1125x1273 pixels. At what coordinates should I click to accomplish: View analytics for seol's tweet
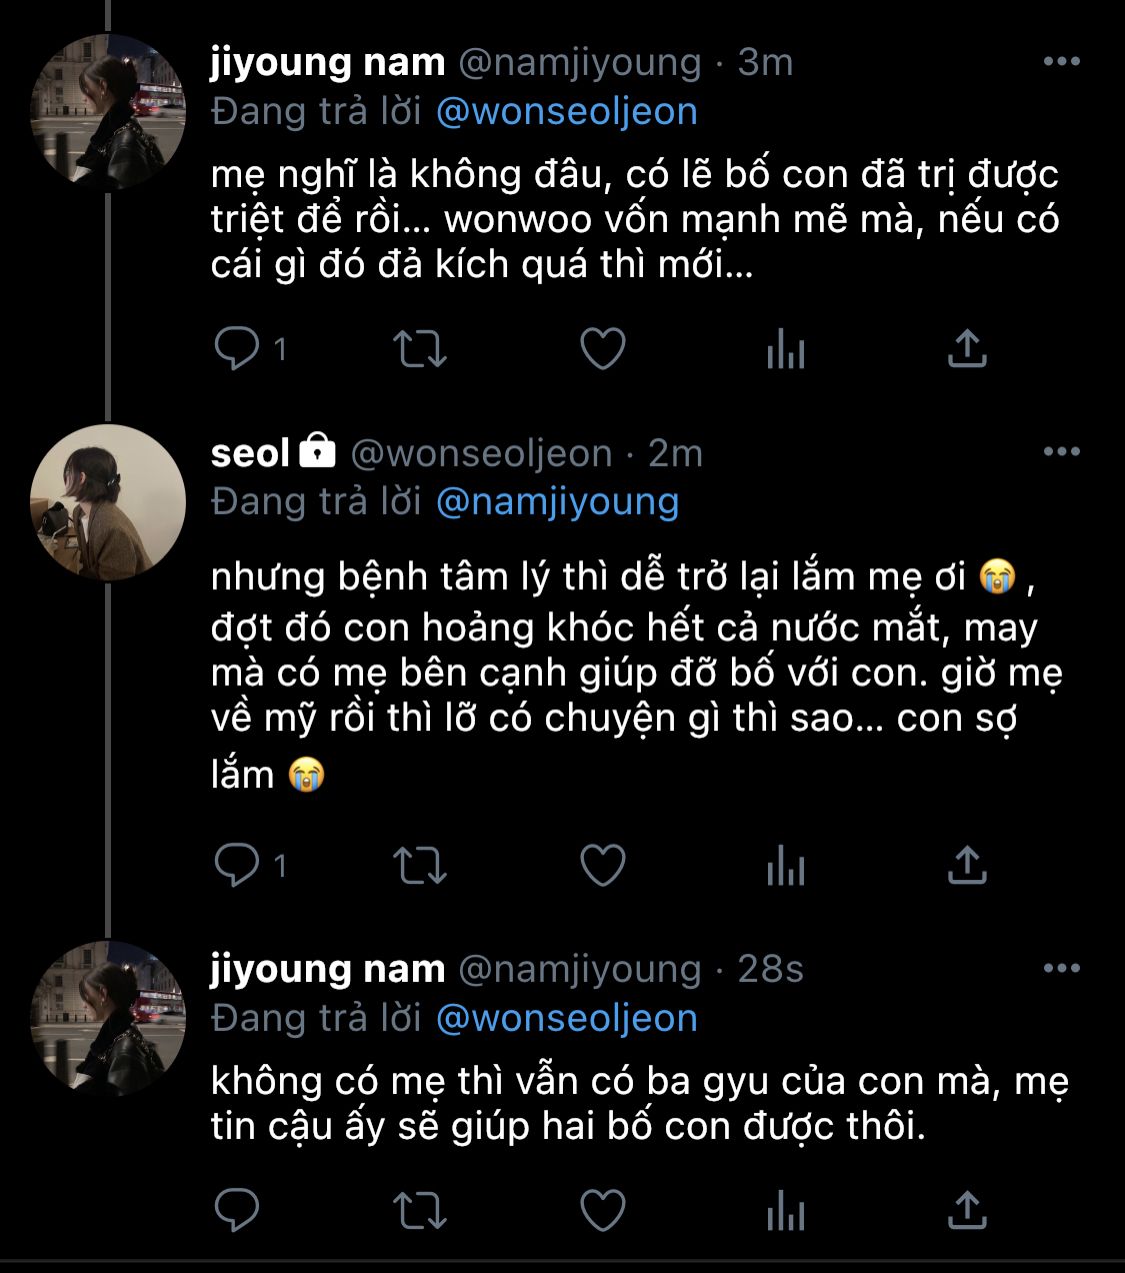click(x=785, y=866)
